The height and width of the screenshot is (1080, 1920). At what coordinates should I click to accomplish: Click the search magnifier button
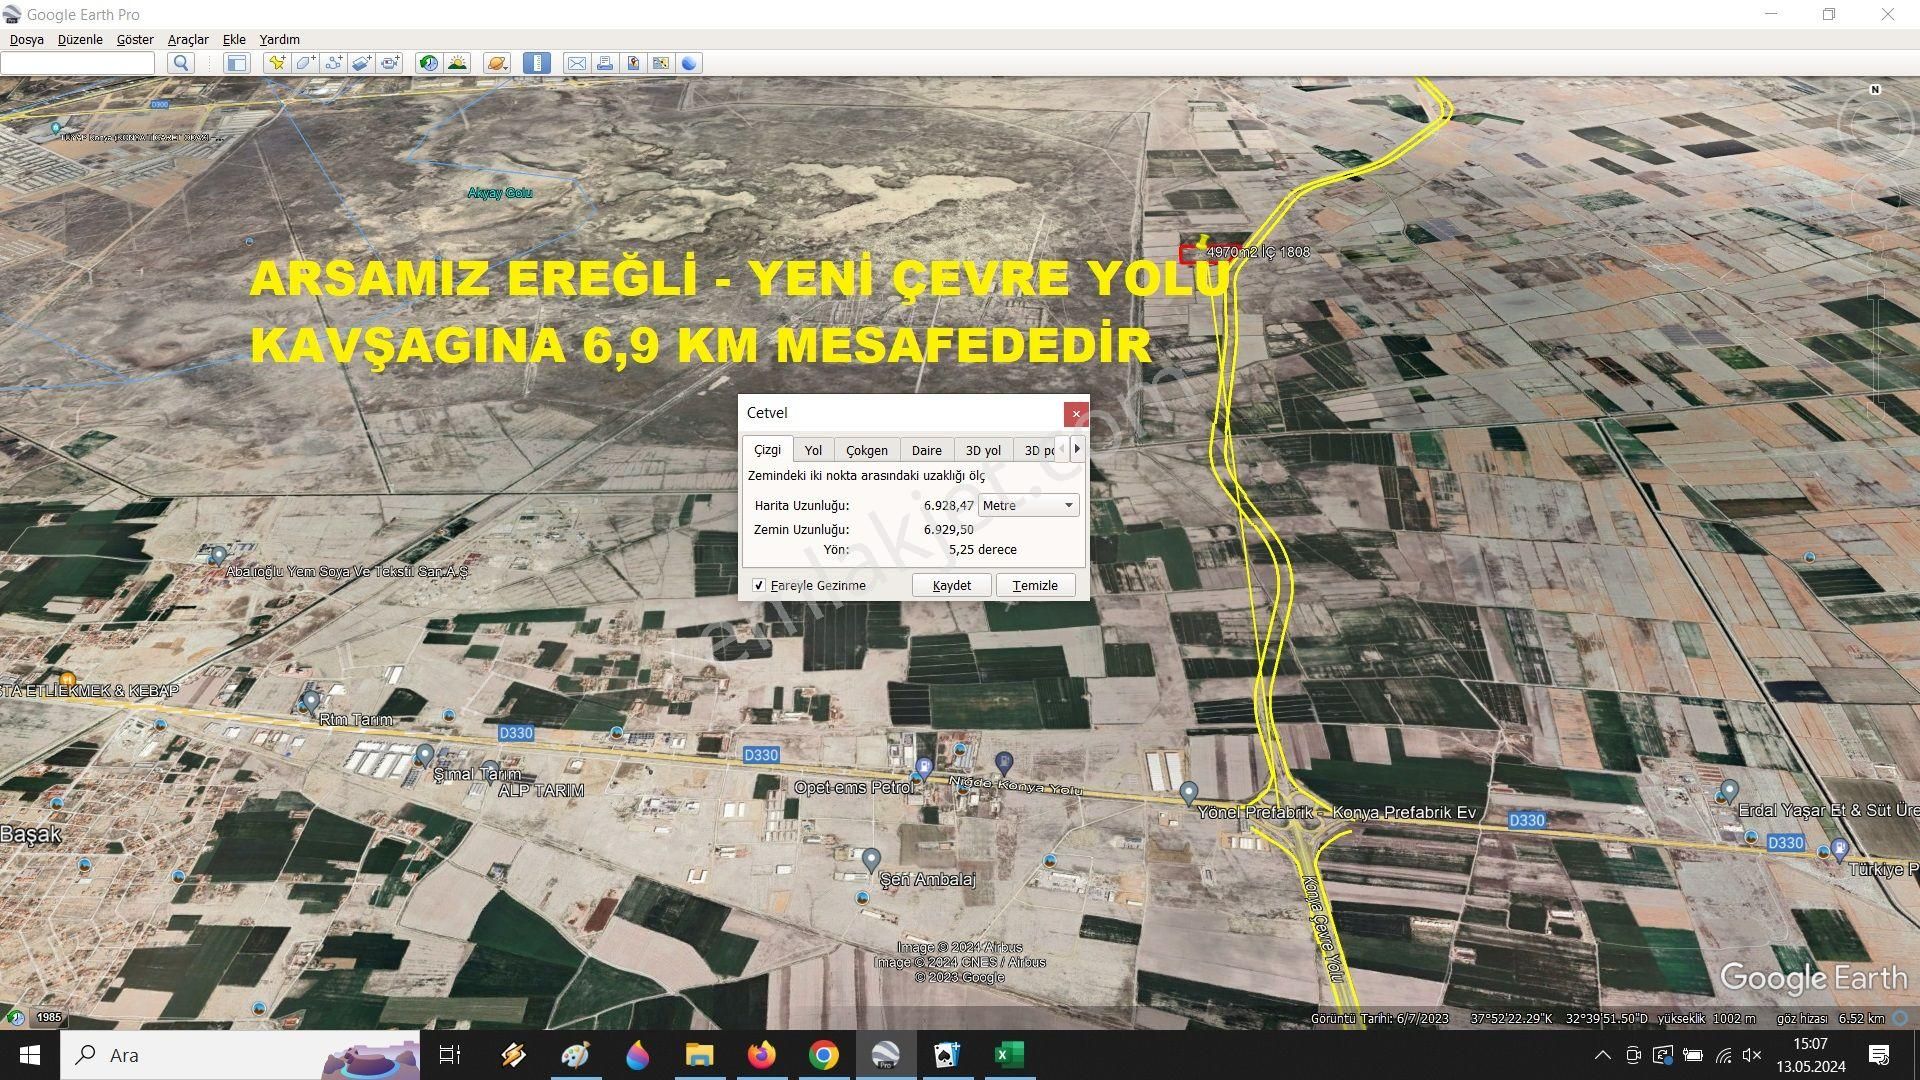180,63
